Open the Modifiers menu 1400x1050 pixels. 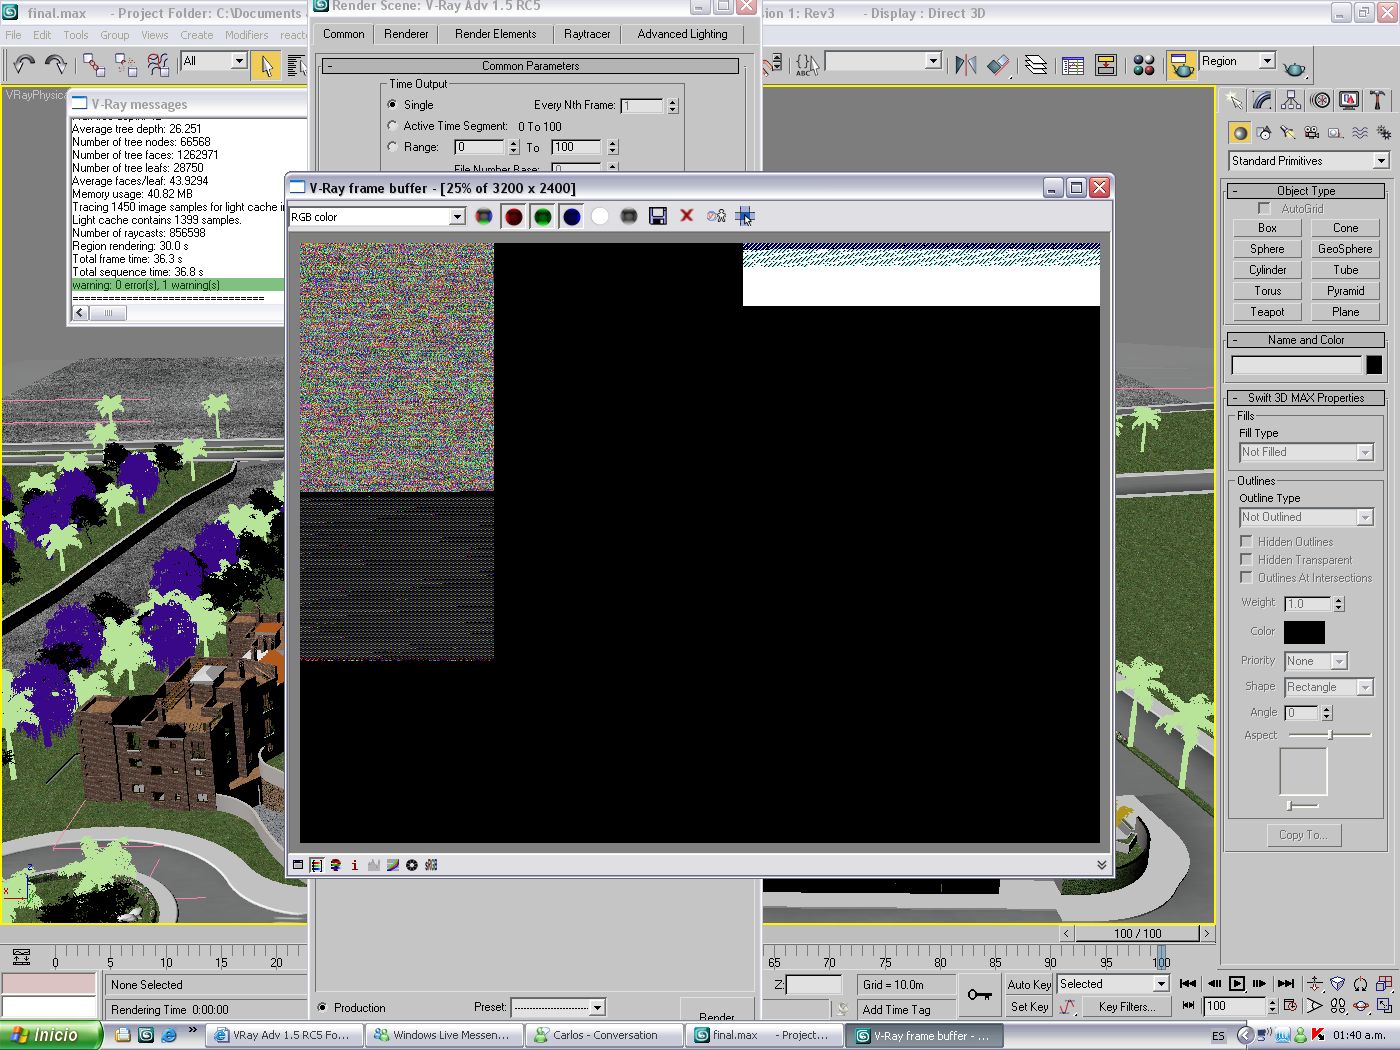(246, 34)
